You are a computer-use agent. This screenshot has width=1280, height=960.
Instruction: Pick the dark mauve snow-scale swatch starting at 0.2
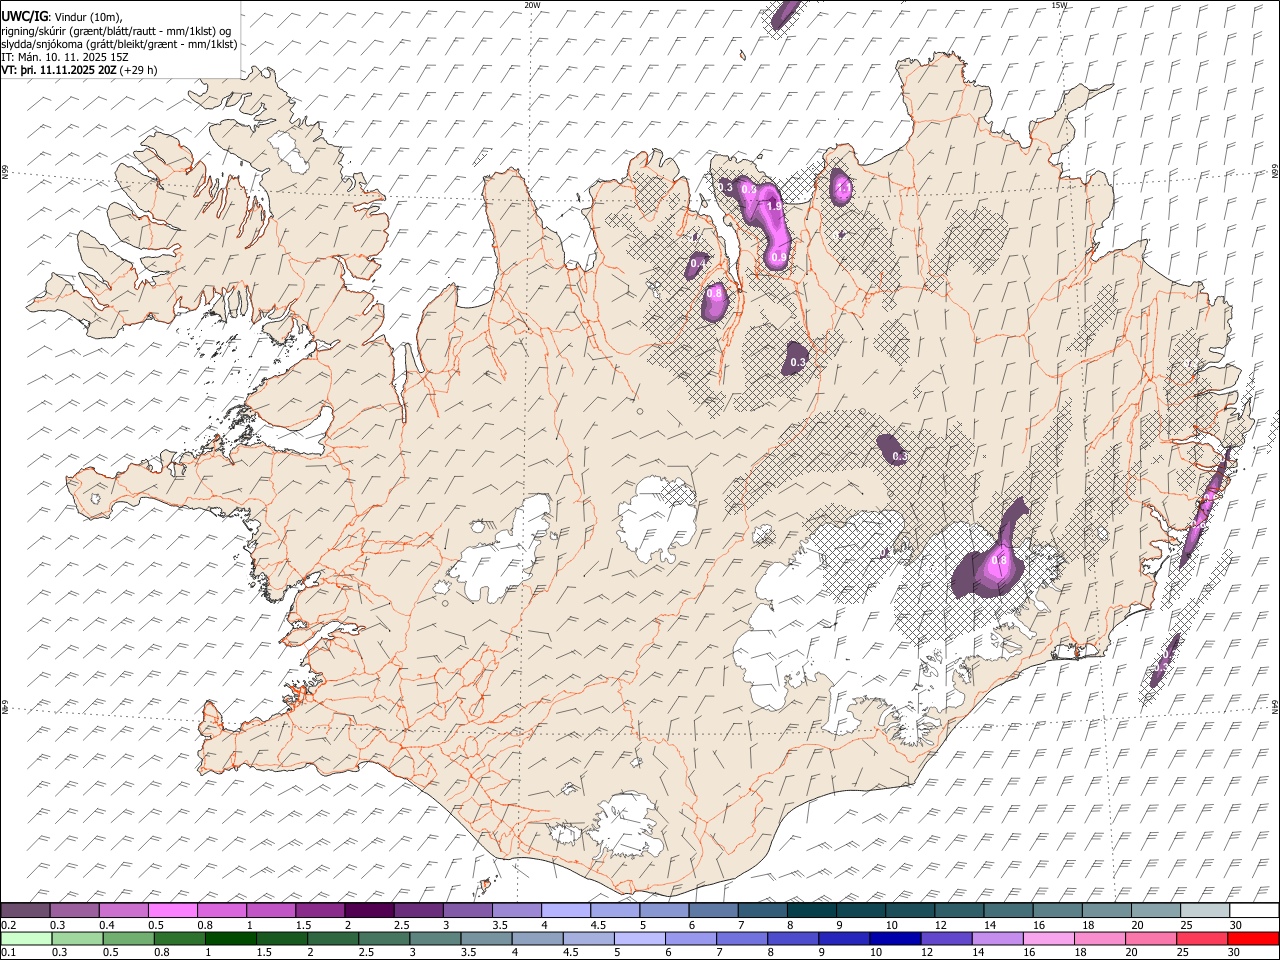coord(25,911)
